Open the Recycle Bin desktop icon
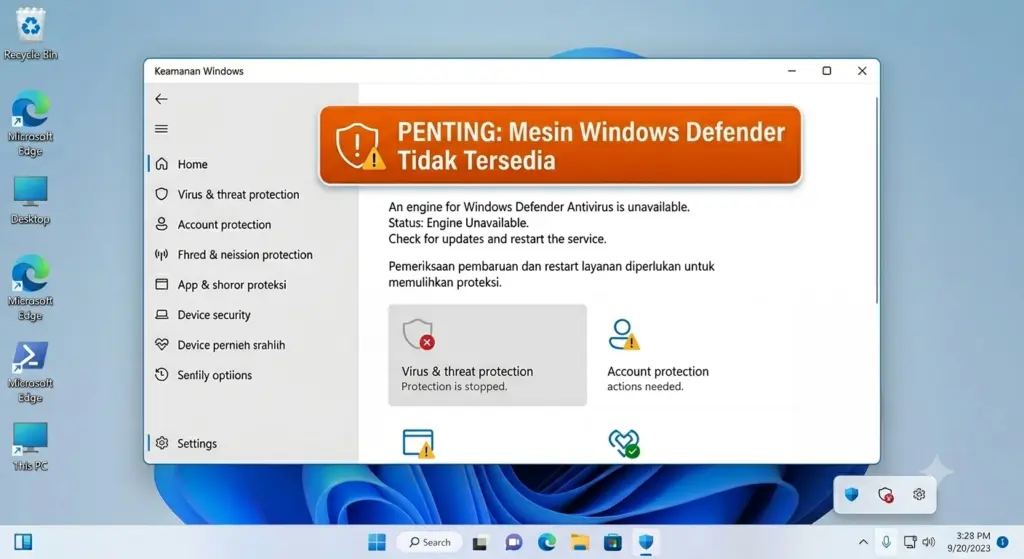The width and height of the screenshot is (1024, 559). (x=30, y=34)
